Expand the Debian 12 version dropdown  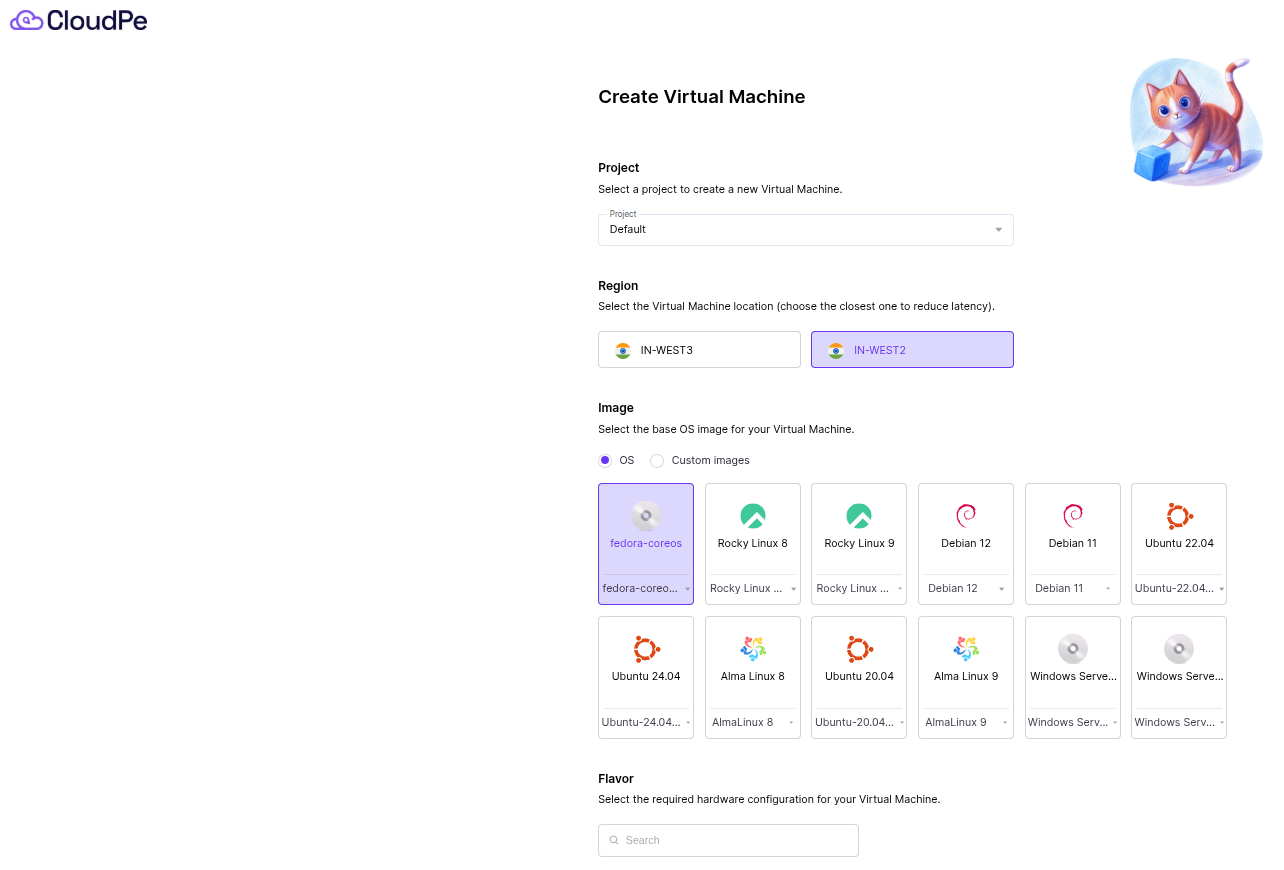pyautogui.click(x=965, y=589)
